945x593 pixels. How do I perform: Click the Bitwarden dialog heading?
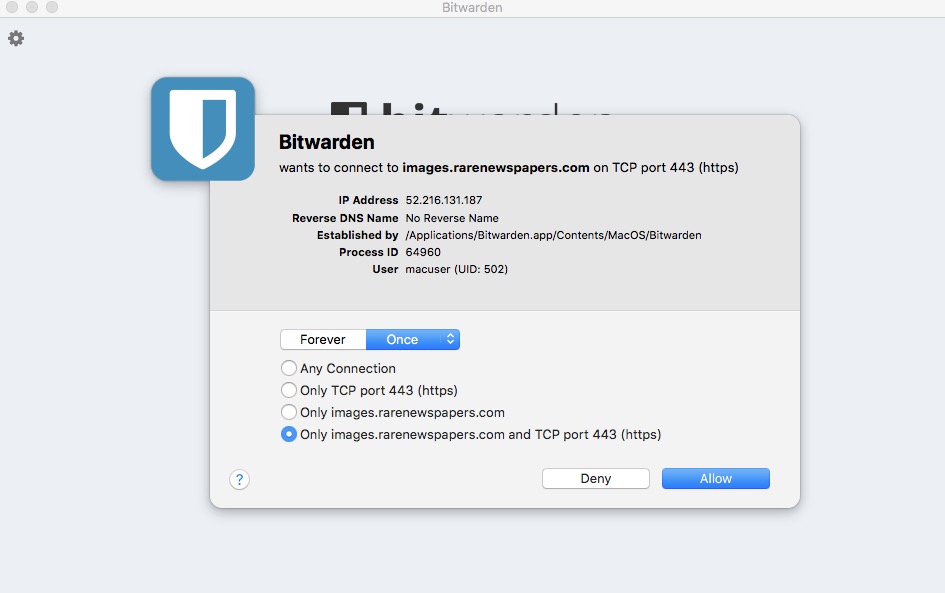(327, 142)
